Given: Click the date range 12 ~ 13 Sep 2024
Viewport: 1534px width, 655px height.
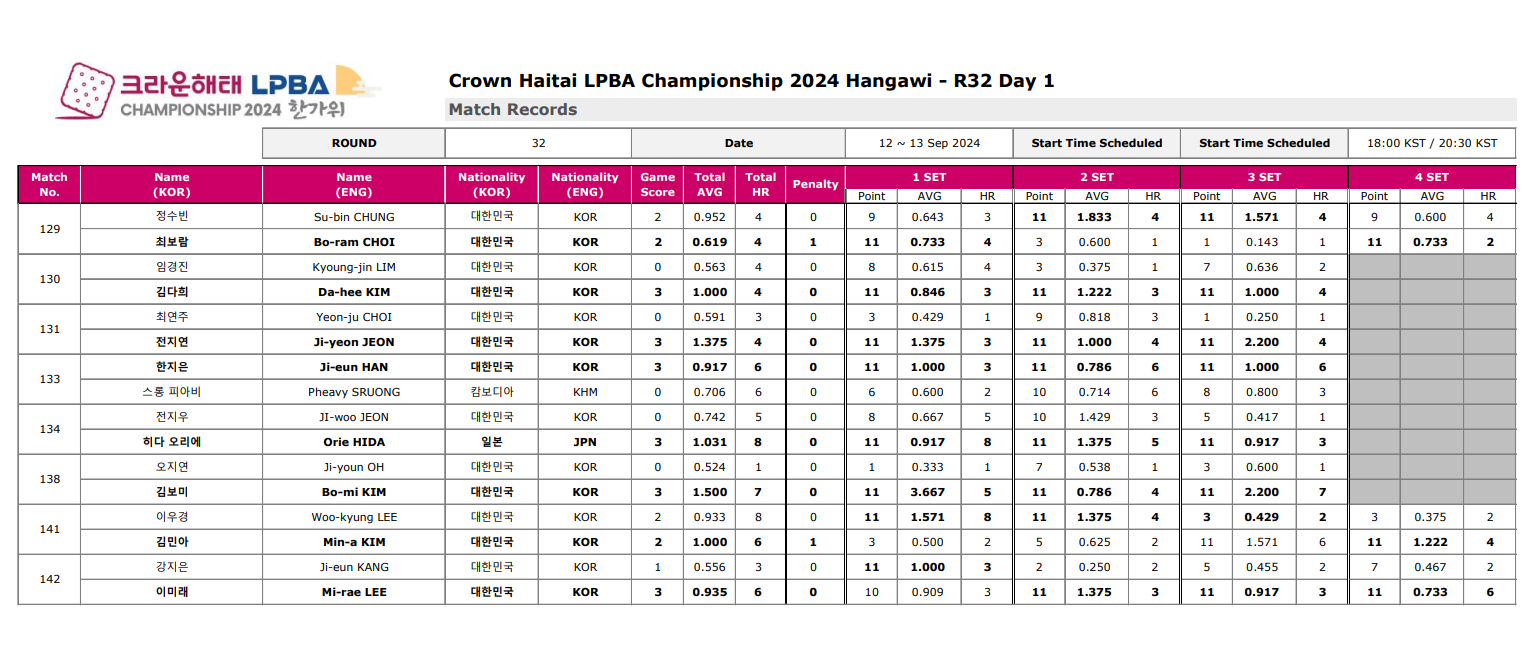Looking at the screenshot, I should pos(928,143).
